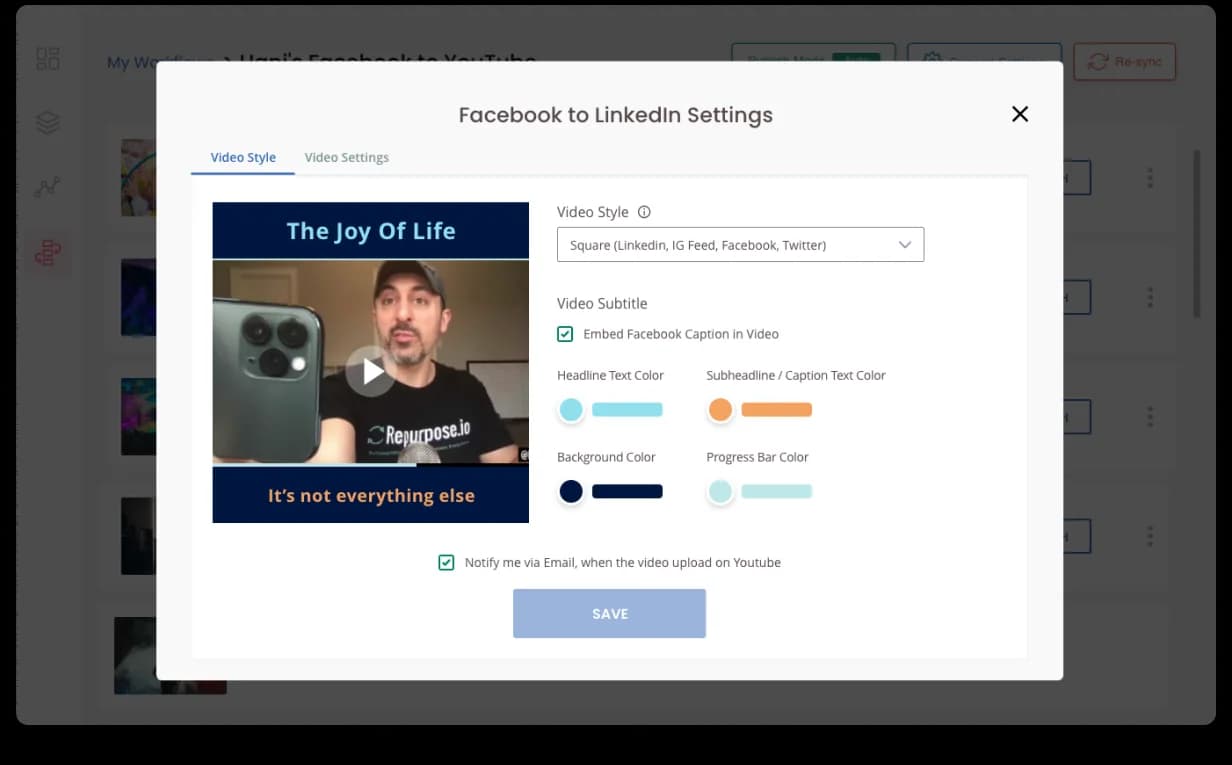Click the info icon beside Video Style
This screenshot has height=765, width=1232.
pyautogui.click(x=644, y=212)
